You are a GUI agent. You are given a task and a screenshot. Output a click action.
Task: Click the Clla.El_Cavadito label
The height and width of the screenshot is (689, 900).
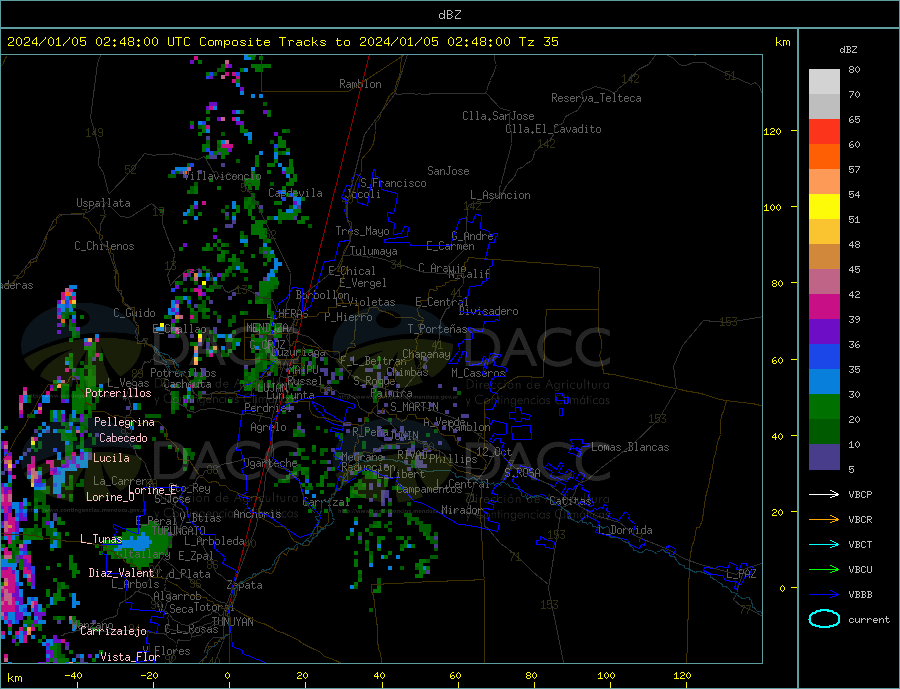553,129
